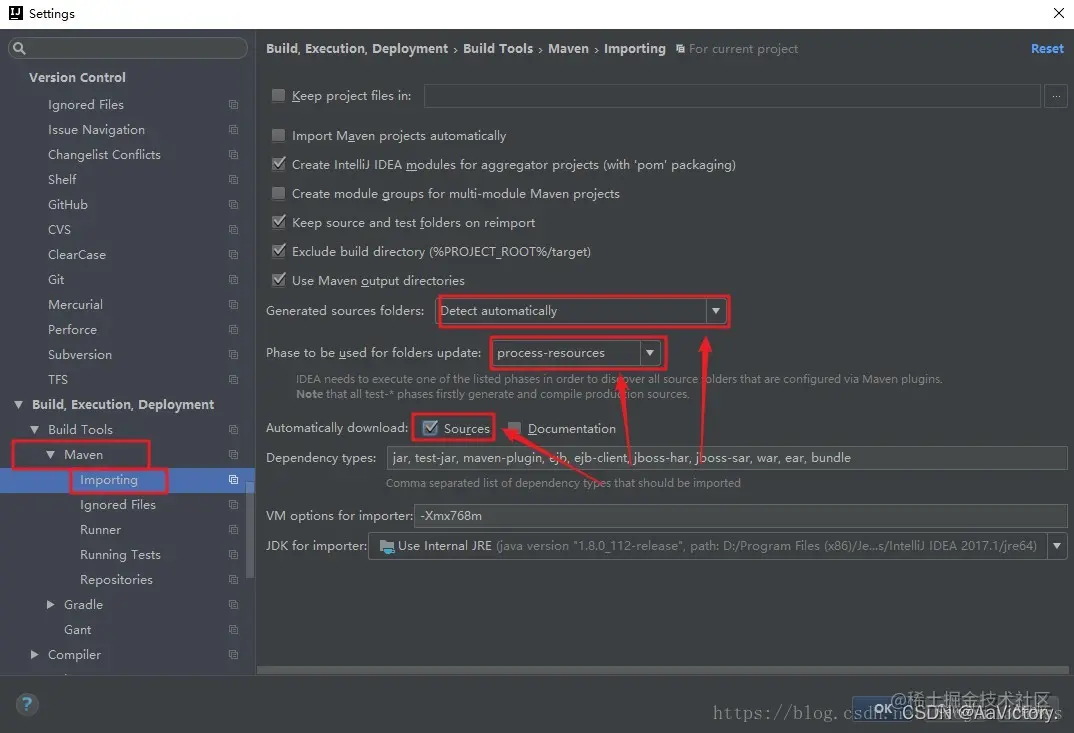Click the Keep project files path field
This screenshot has height=733, width=1074.
[732, 96]
